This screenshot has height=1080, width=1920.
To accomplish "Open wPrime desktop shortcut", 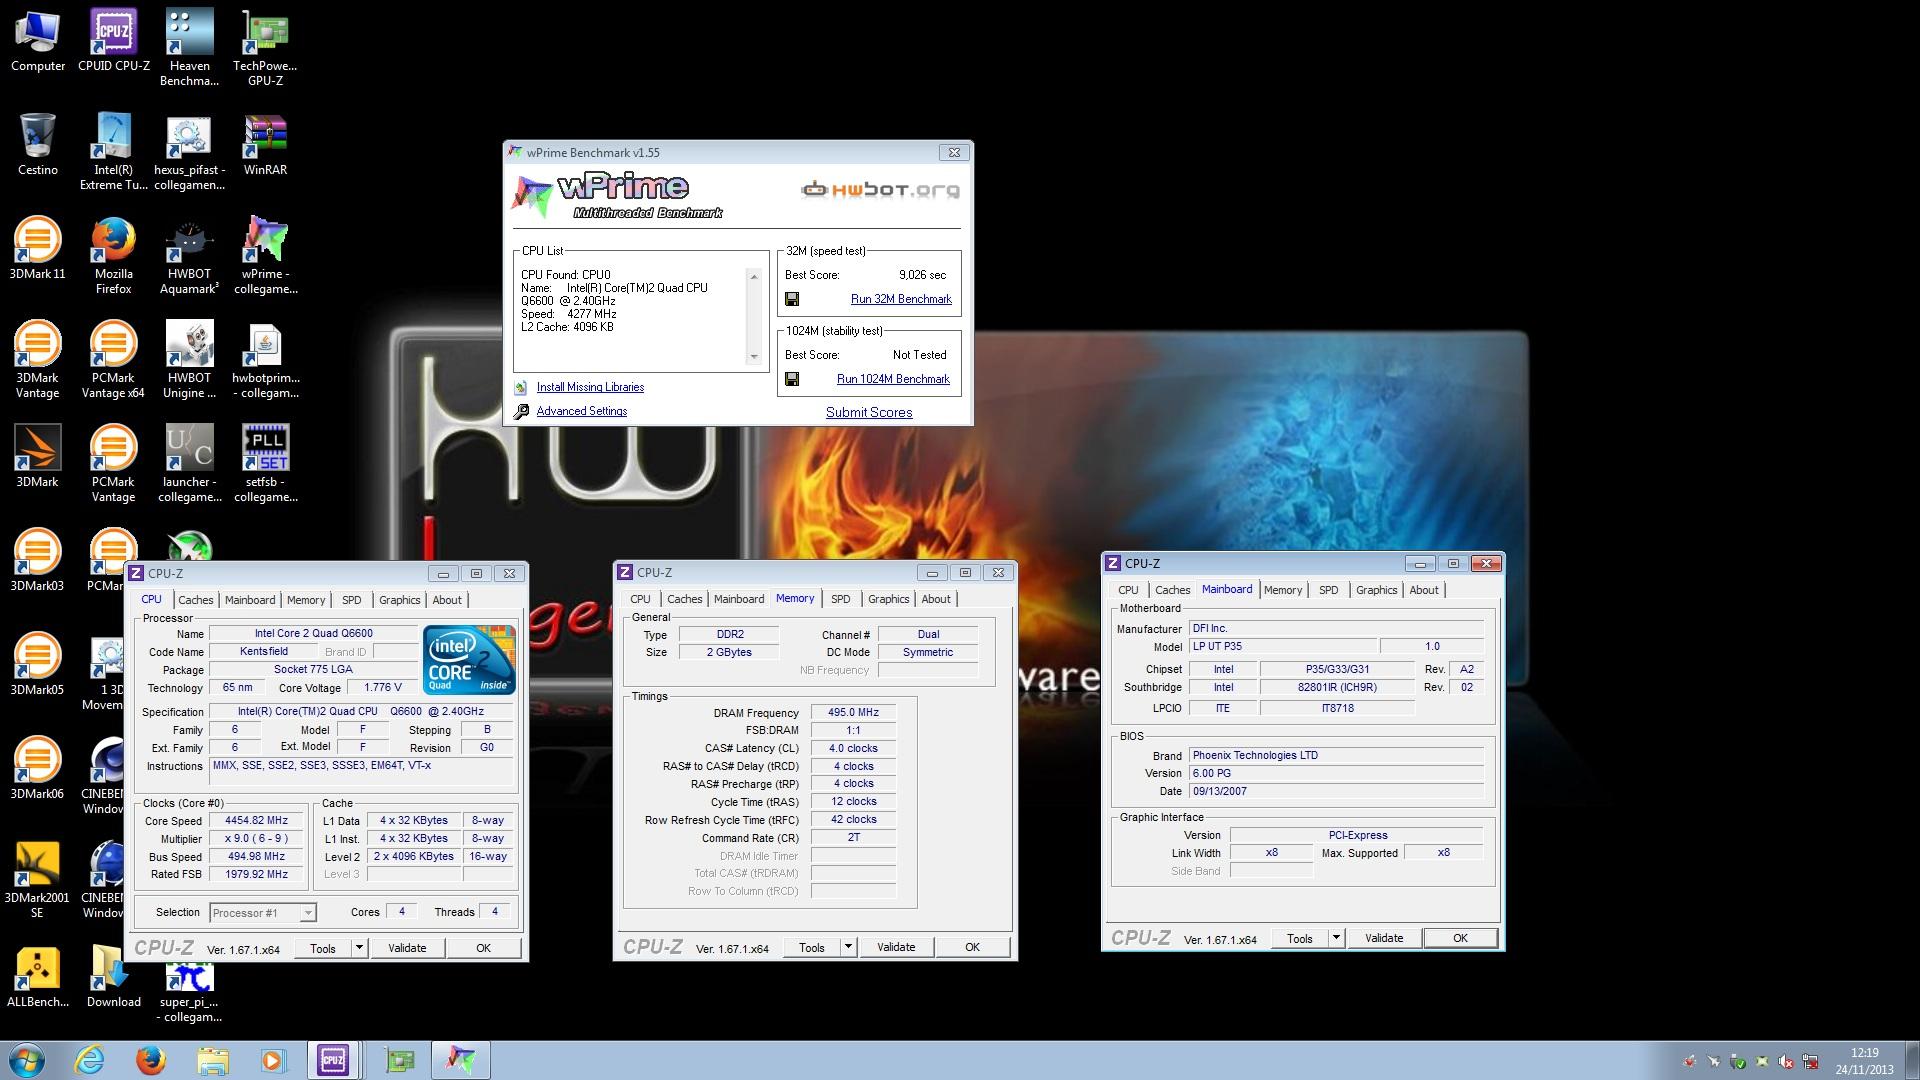I will click(265, 256).
